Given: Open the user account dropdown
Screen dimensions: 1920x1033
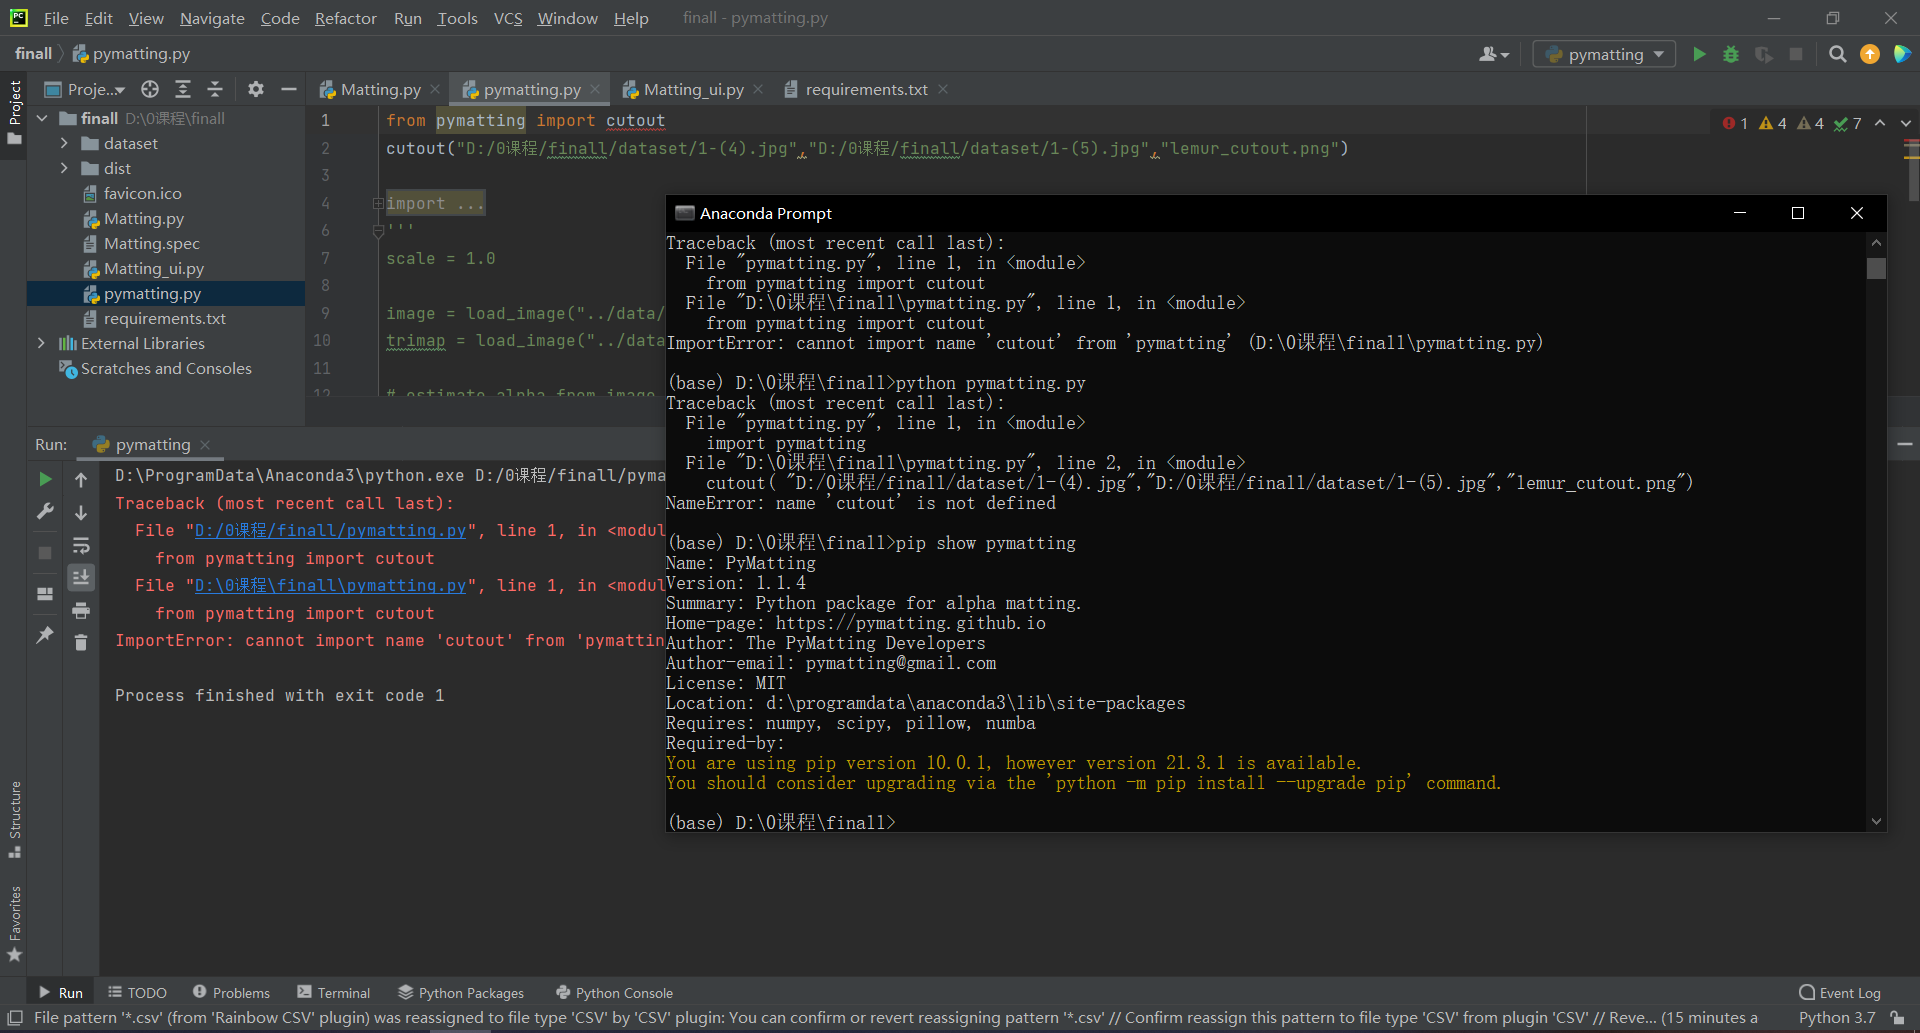Looking at the screenshot, I should pos(1494,54).
